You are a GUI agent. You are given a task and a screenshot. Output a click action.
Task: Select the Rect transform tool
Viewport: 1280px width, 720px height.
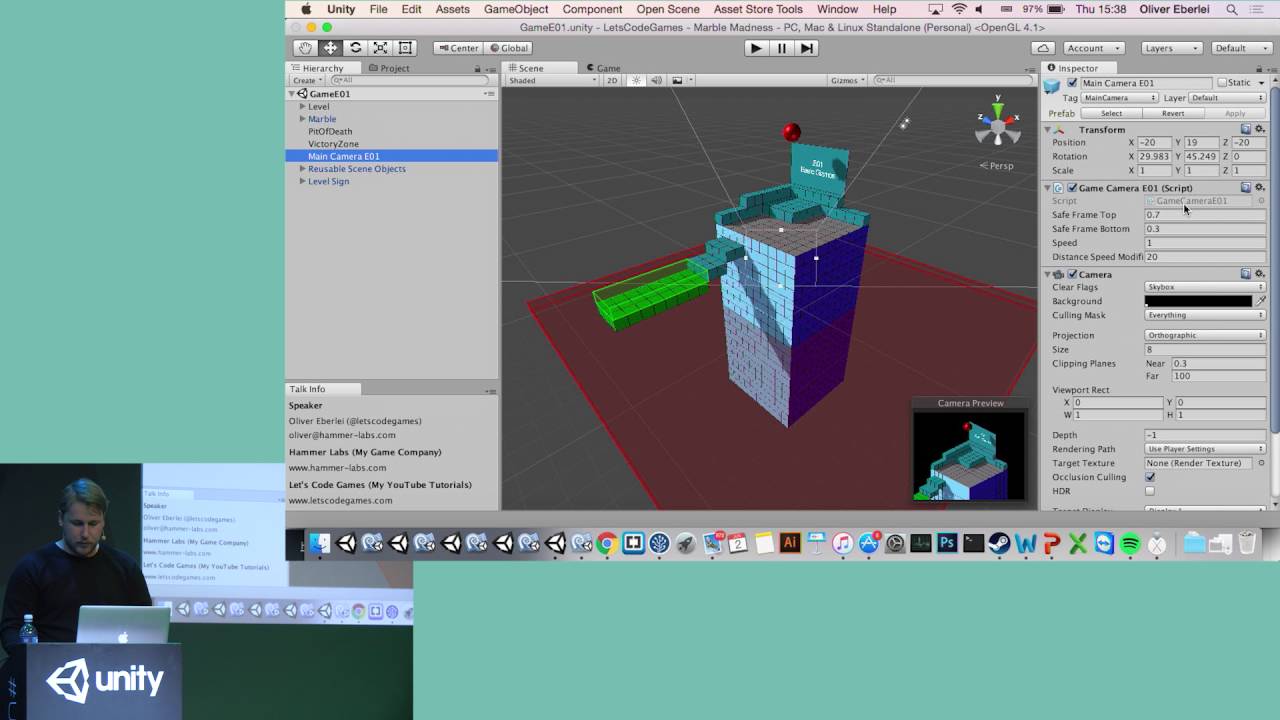[x=405, y=48]
